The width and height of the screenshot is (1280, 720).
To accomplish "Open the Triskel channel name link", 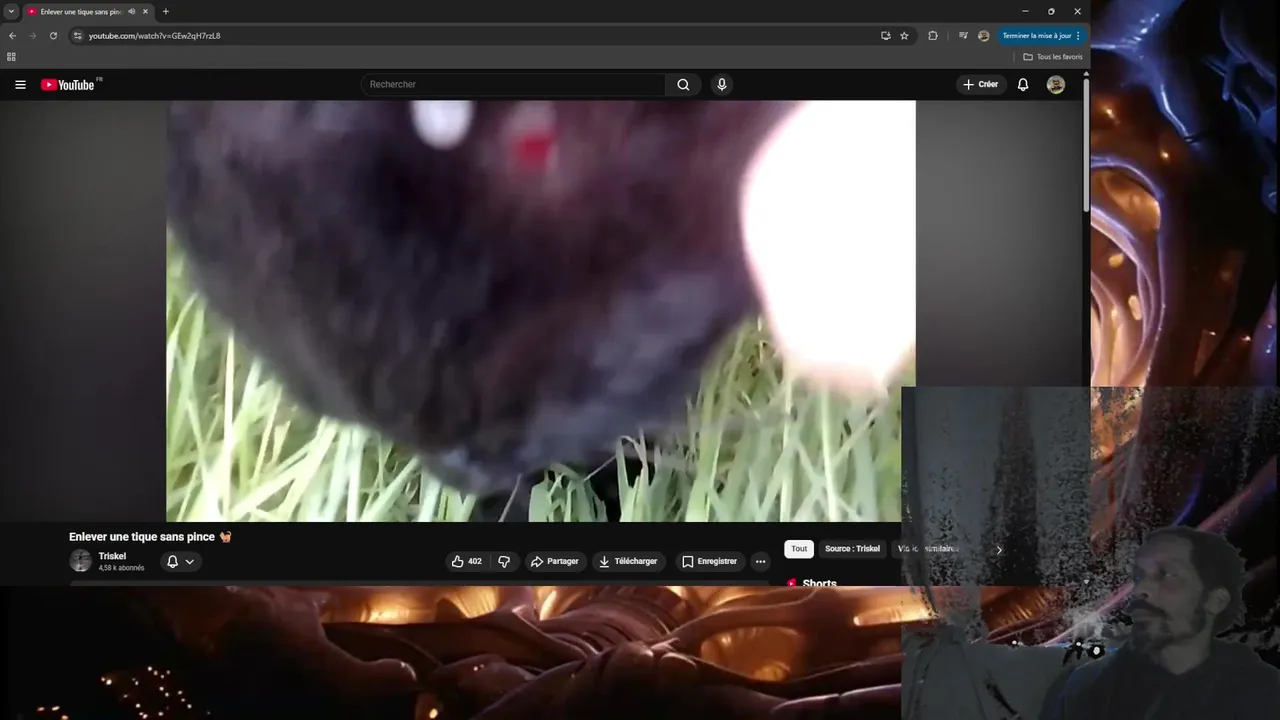I will [112, 556].
